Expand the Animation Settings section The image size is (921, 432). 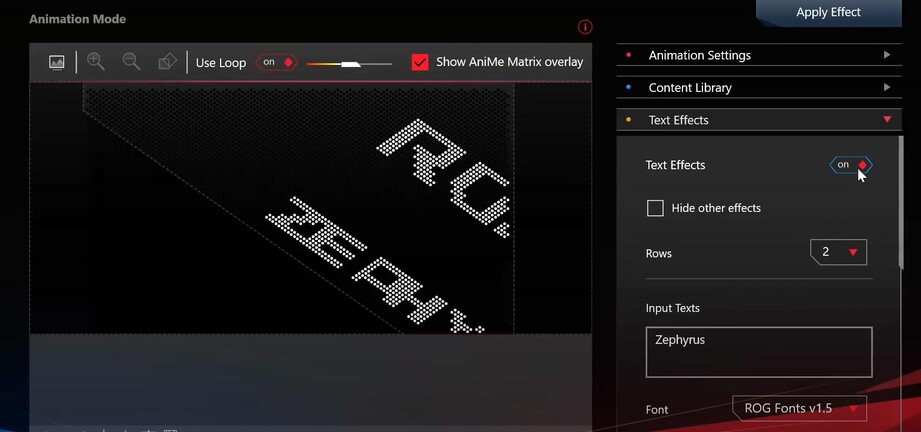(x=758, y=55)
